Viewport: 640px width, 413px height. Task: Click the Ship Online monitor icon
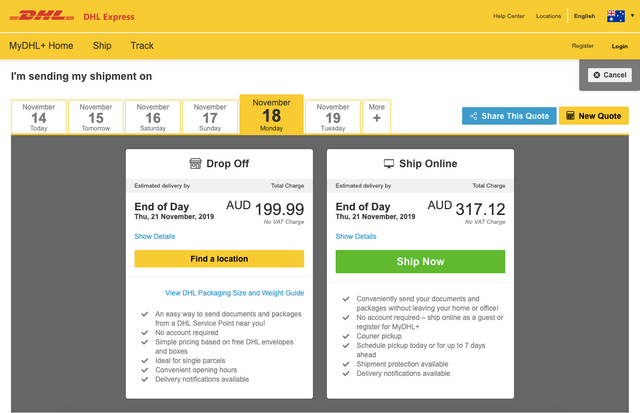point(389,164)
